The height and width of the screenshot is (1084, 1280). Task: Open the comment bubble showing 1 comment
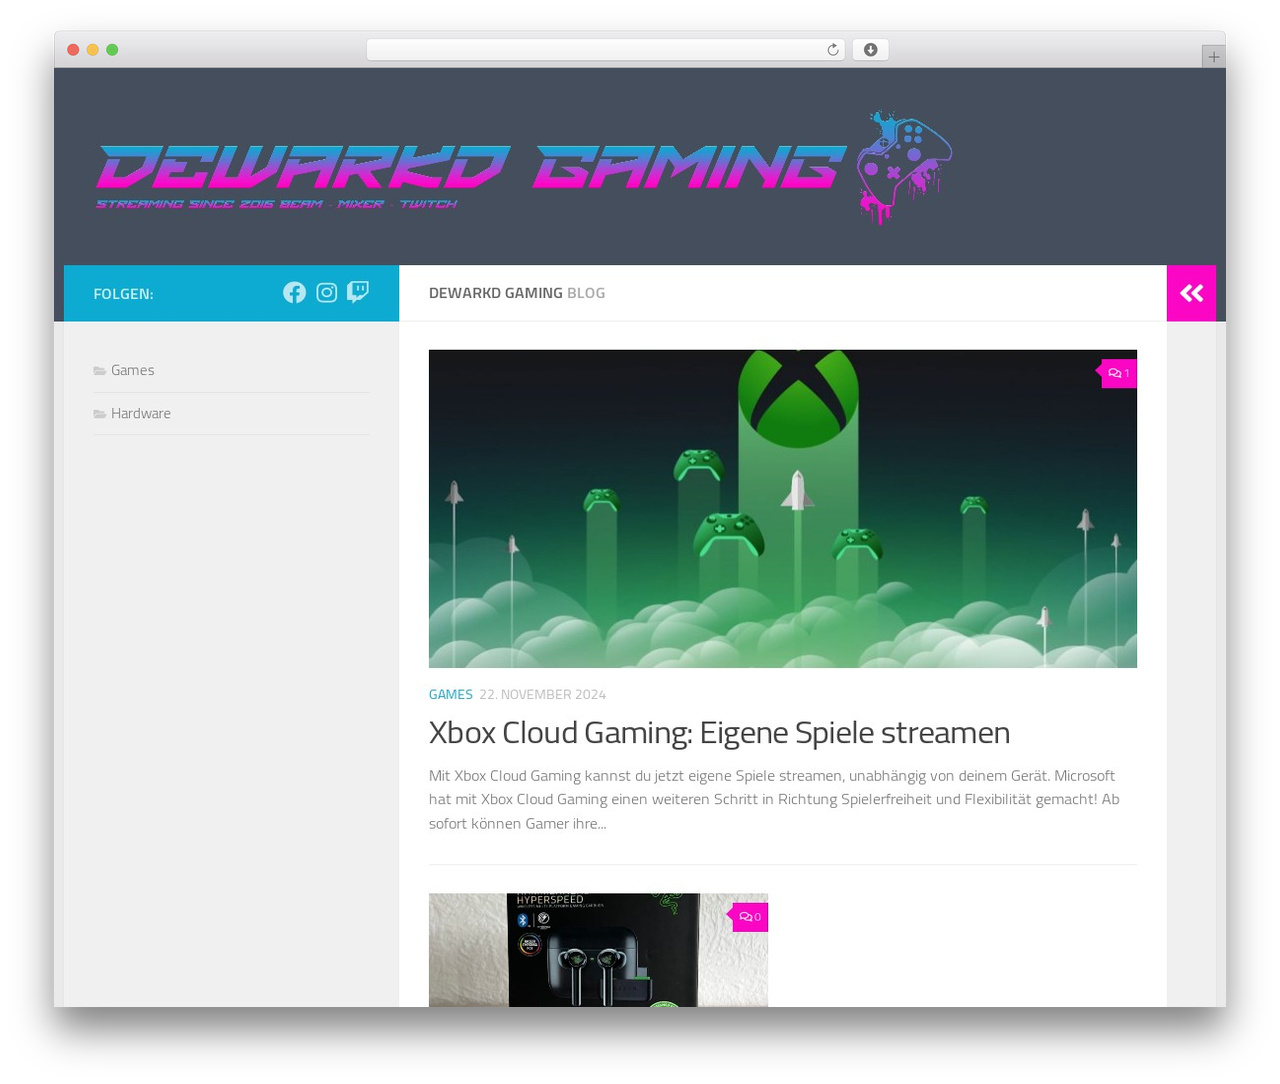(x=1119, y=373)
